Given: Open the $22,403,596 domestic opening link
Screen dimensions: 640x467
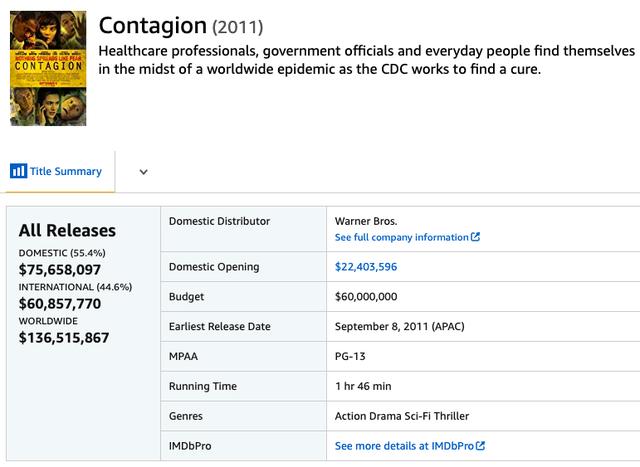Looking at the screenshot, I should (x=366, y=267).
